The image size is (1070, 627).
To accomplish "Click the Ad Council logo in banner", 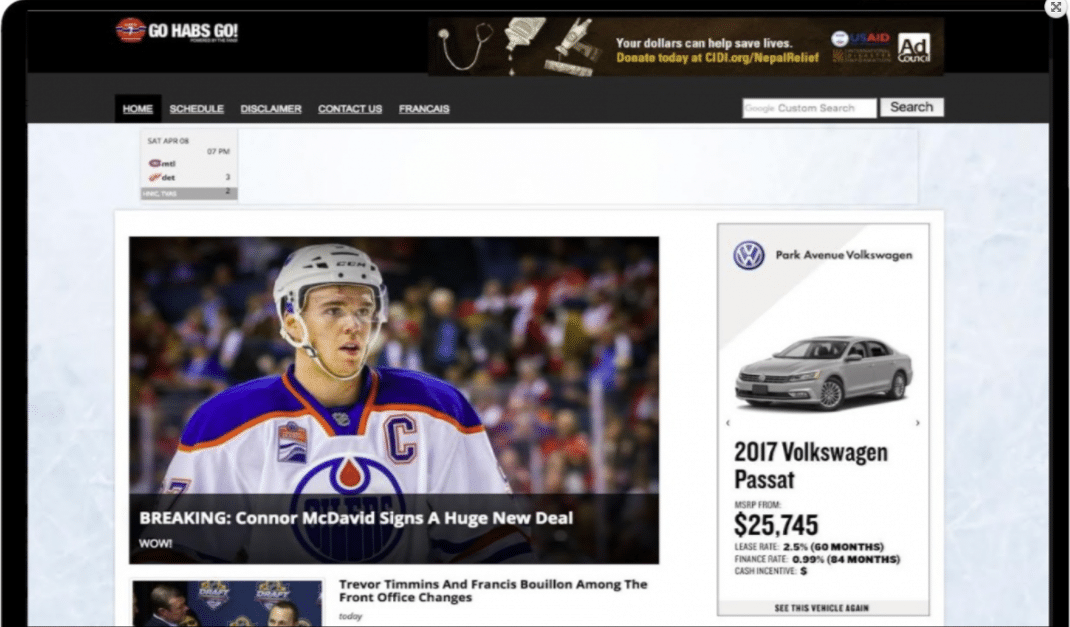I will coord(913,47).
